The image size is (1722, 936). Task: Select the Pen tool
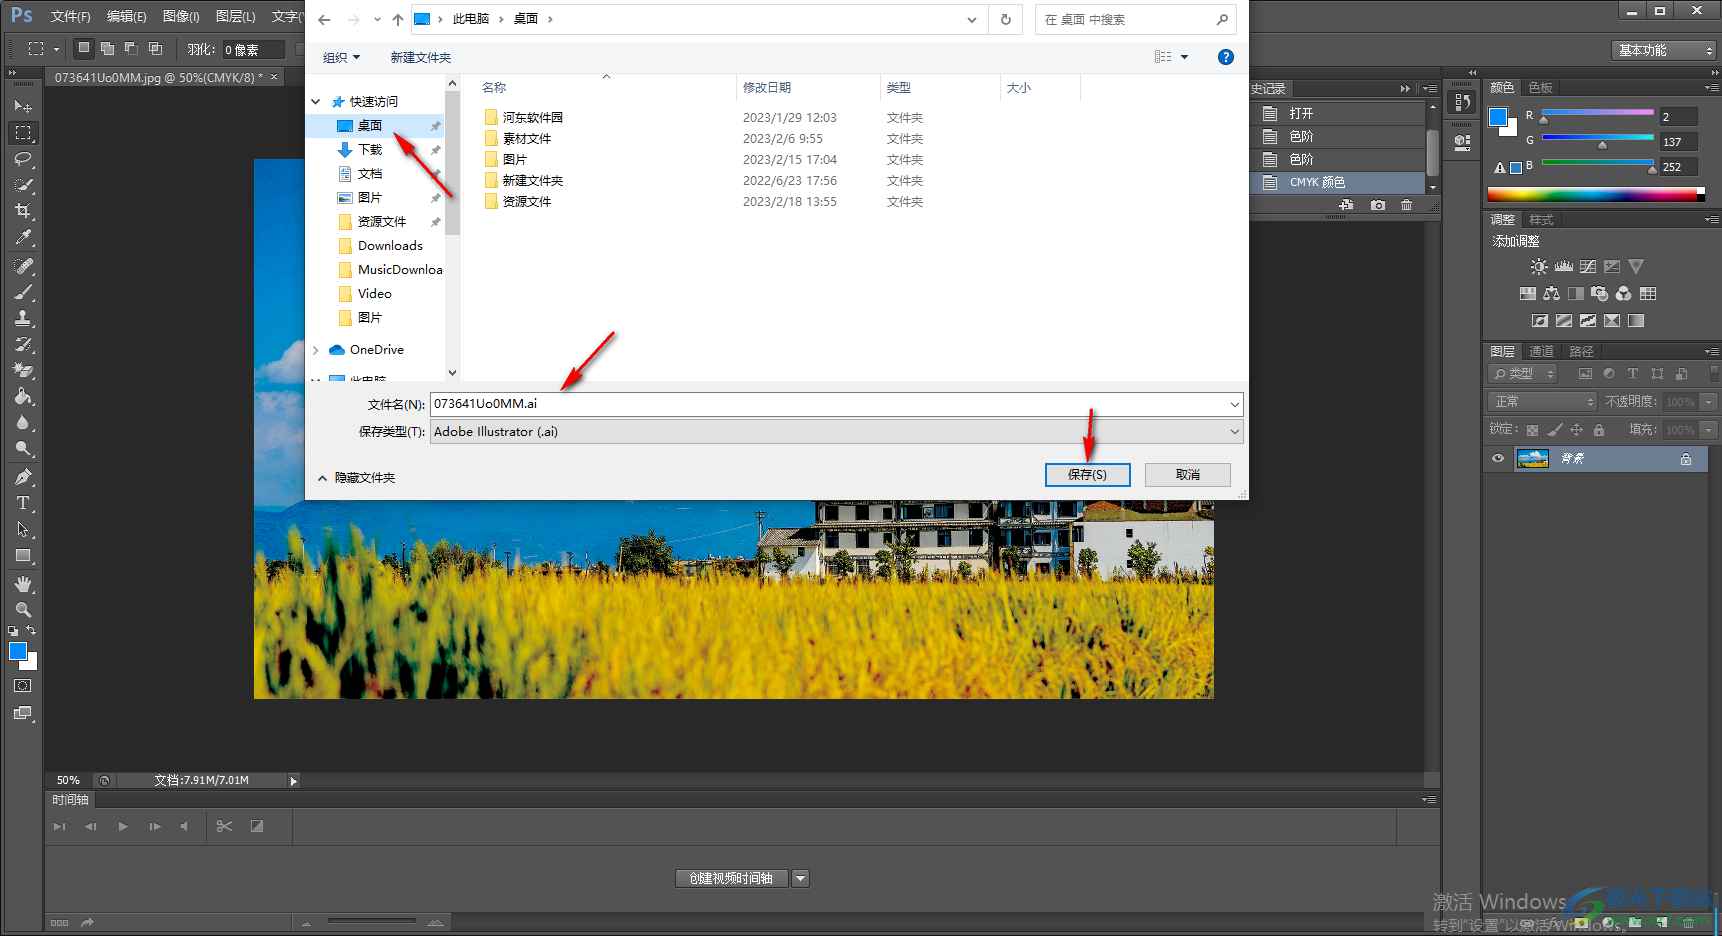point(23,477)
